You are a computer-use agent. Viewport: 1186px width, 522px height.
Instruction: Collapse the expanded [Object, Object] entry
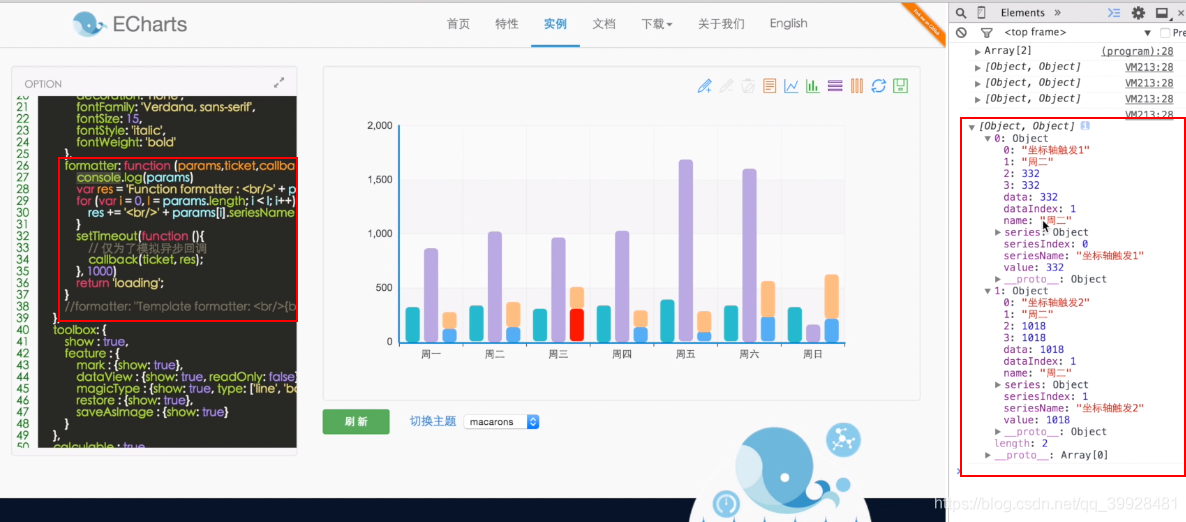pyautogui.click(x=971, y=127)
